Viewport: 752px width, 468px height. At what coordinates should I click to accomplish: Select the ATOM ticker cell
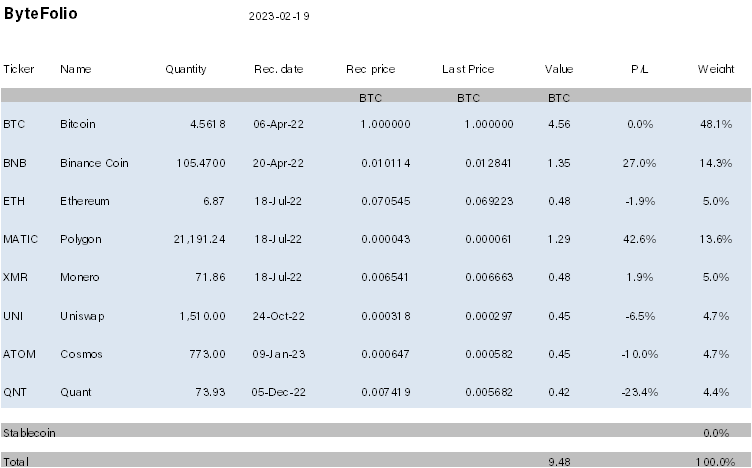(x=19, y=354)
